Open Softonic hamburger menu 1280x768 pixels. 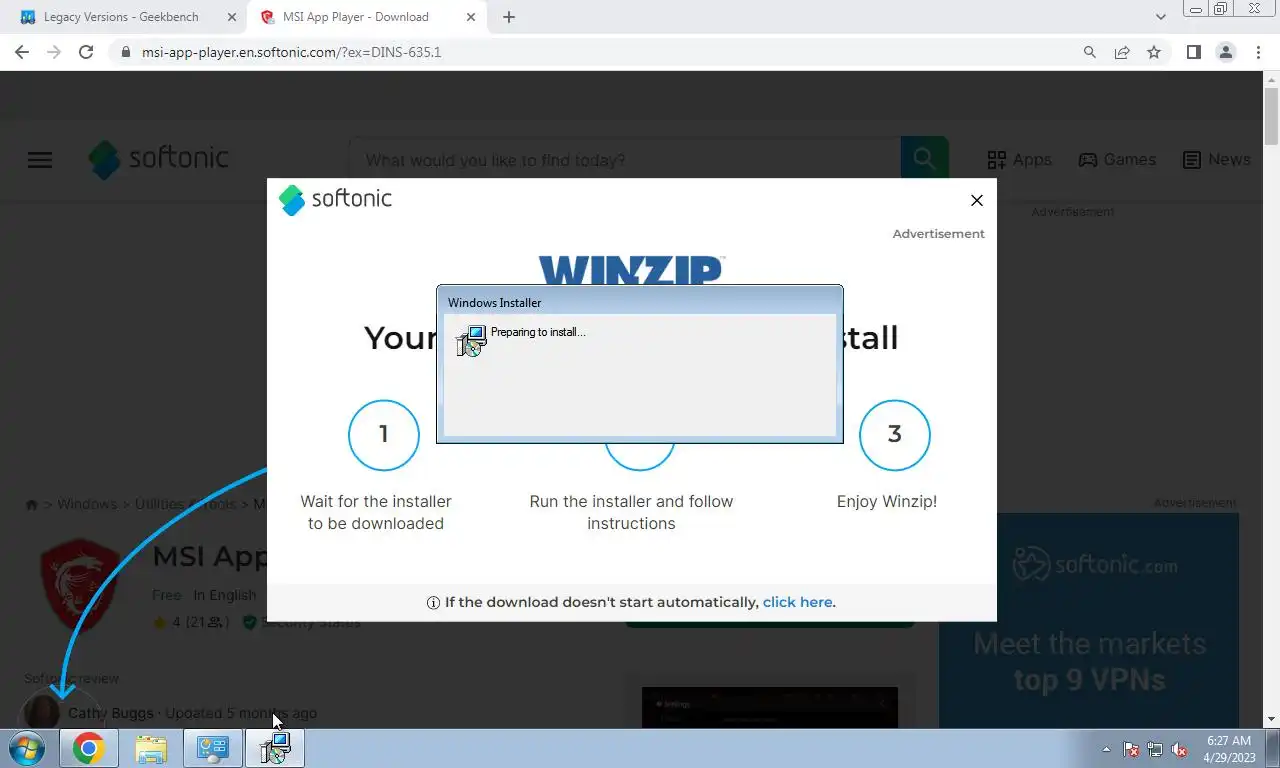(40, 160)
